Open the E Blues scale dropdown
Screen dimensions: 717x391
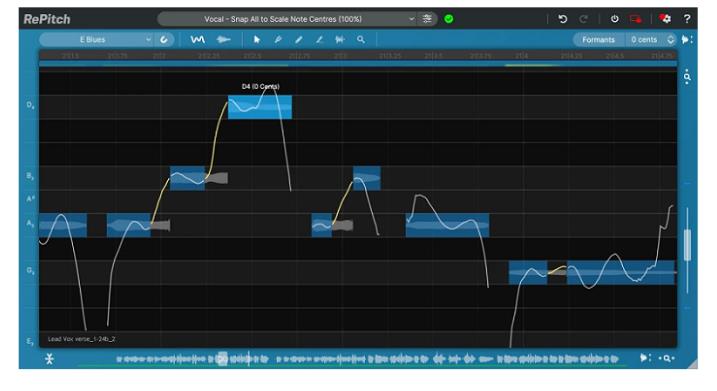(x=96, y=40)
